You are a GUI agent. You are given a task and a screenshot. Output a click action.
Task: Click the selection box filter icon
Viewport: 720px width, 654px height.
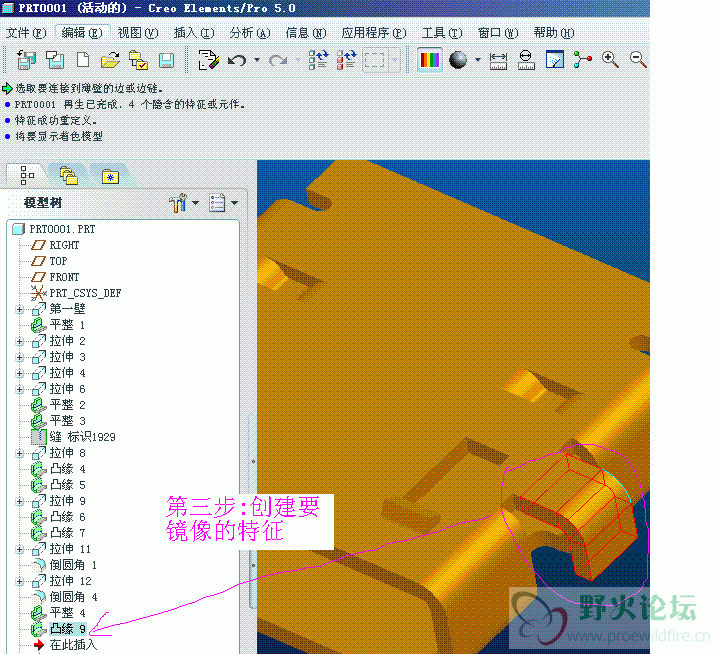pyautogui.click(x=374, y=60)
